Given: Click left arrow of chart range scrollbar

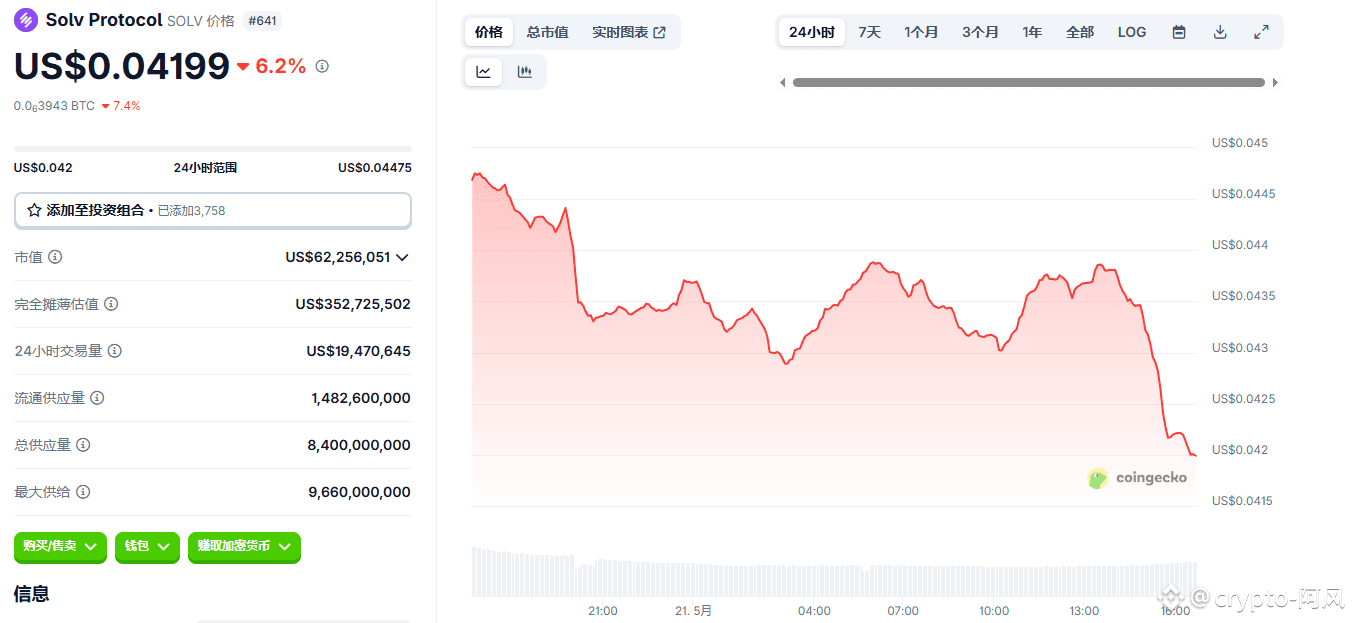Looking at the screenshot, I should 782,83.
